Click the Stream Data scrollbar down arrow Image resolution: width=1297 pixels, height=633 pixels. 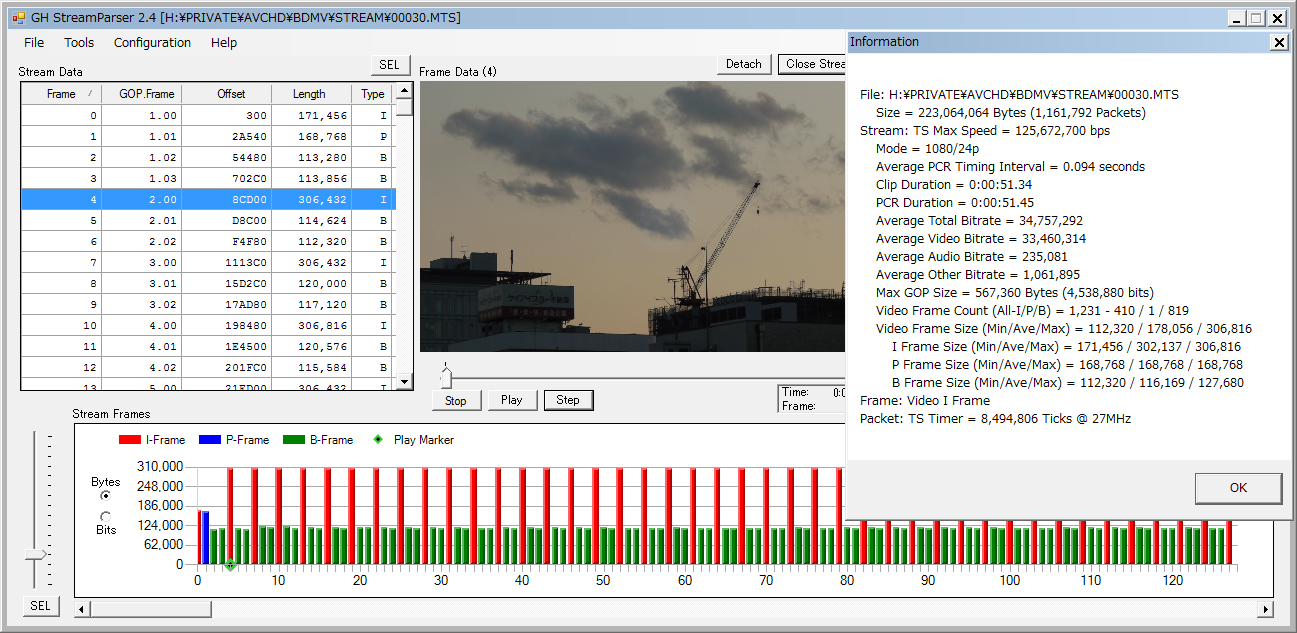pyautogui.click(x=404, y=381)
